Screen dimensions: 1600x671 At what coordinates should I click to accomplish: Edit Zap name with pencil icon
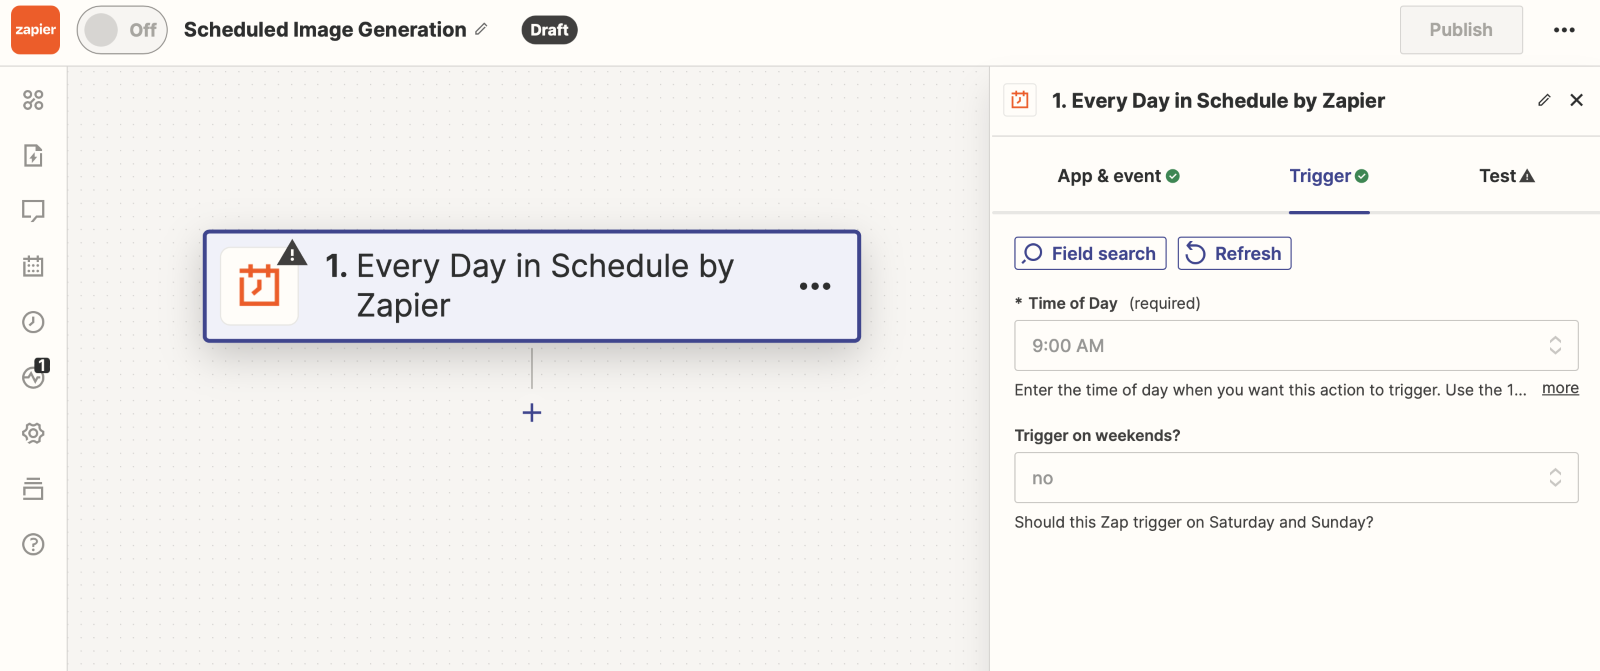click(x=481, y=29)
